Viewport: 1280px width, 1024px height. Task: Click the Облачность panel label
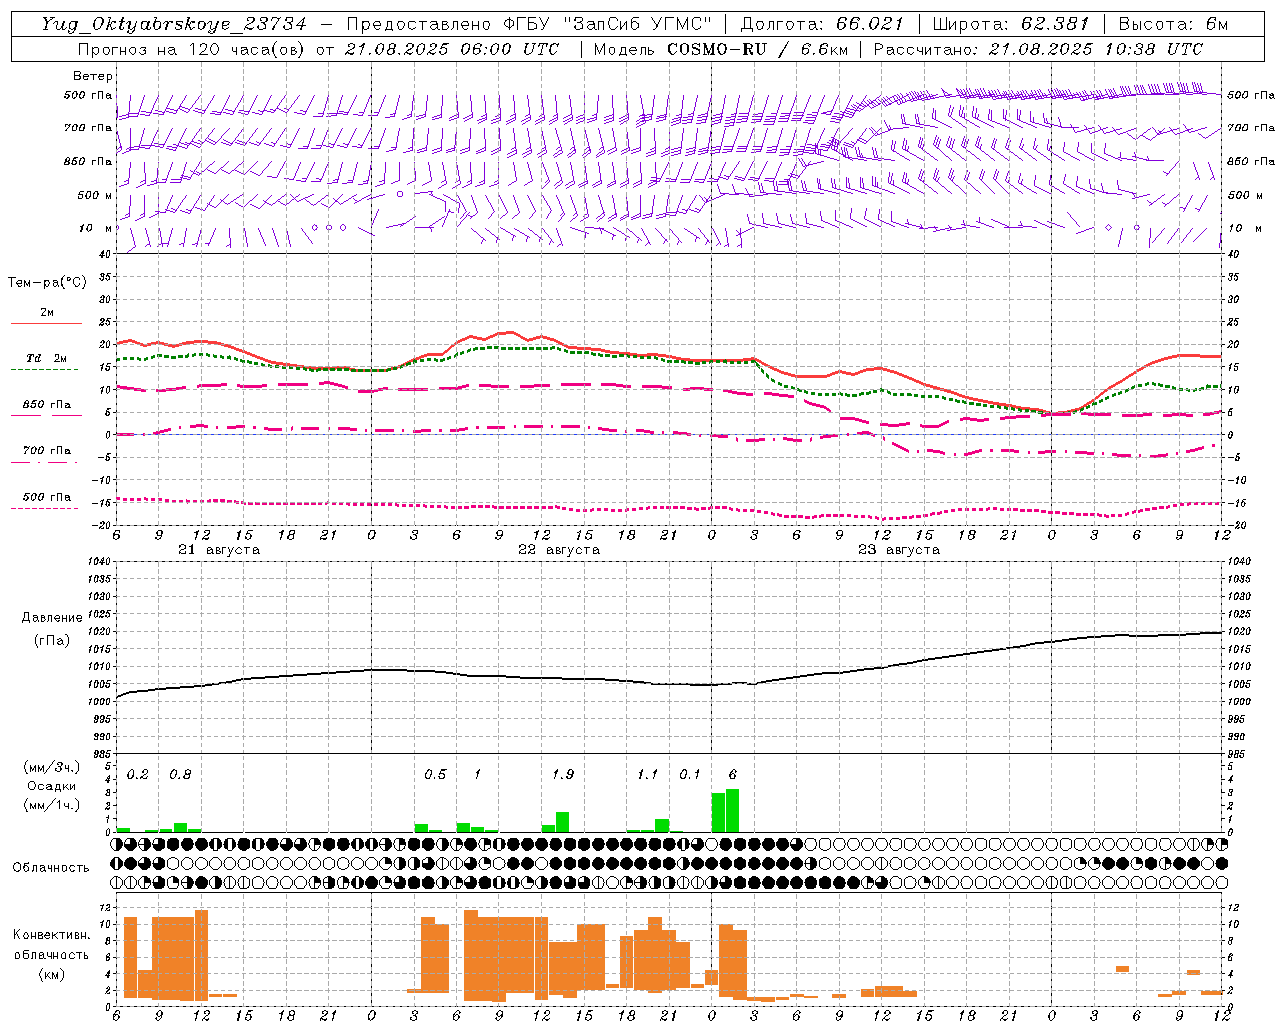pyautogui.click(x=51, y=868)
